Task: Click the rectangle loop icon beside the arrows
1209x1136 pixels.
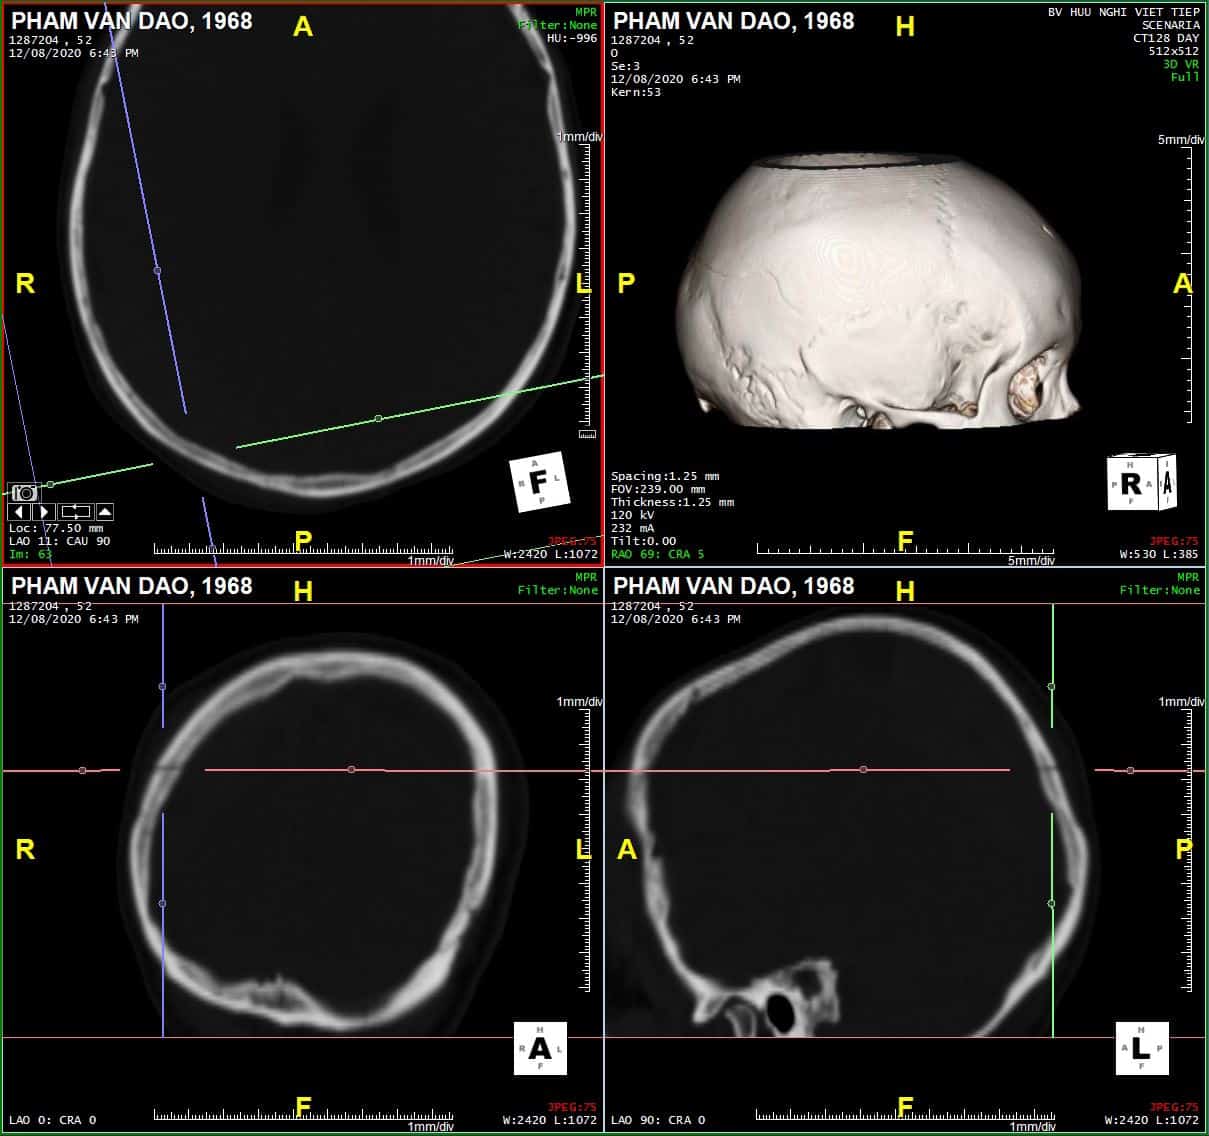Action: click(76, 512)
